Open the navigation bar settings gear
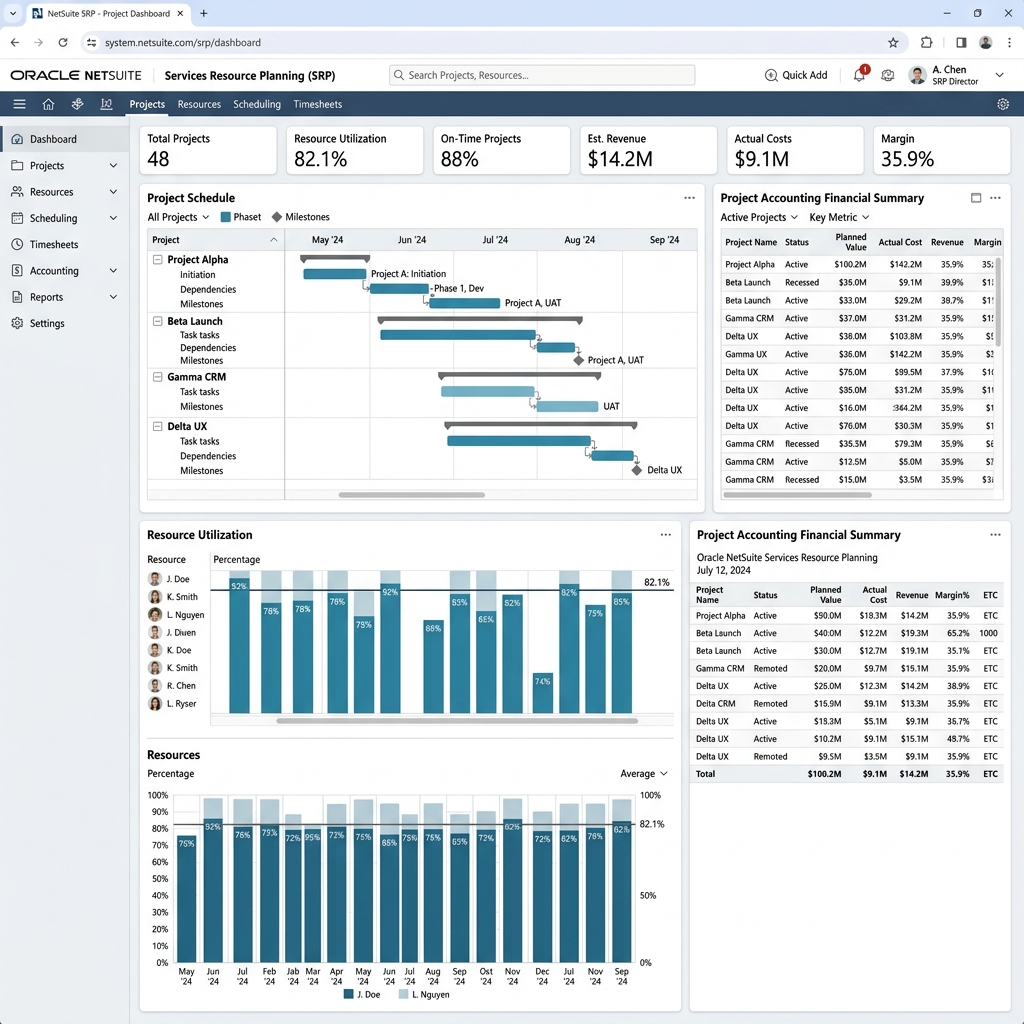Screen dimensions: 1024x1024 point(1003,104)
